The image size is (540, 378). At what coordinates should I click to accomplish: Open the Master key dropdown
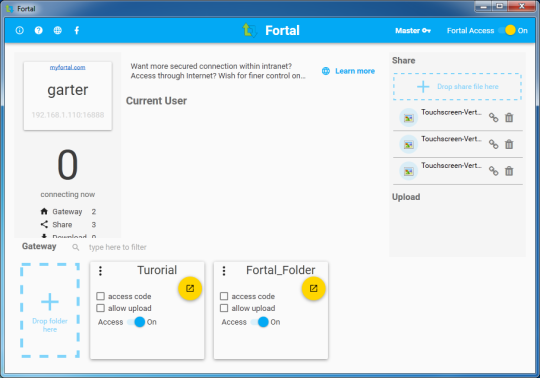pyautogui.click(x=413, y=31)
